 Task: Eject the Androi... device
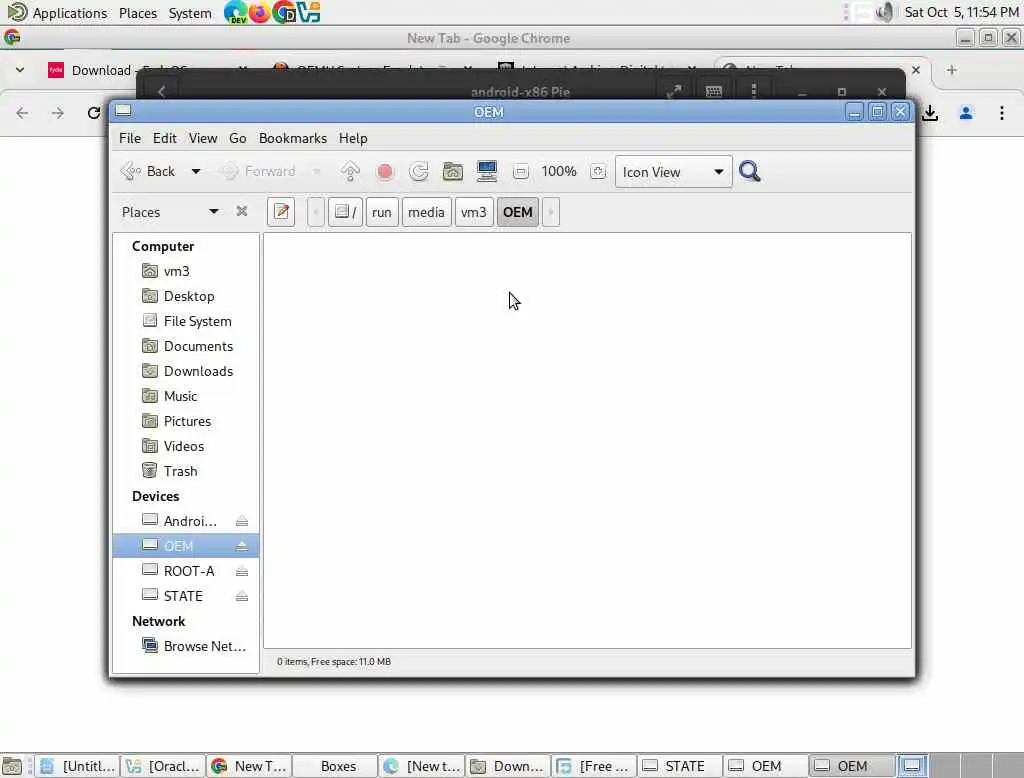242,521
